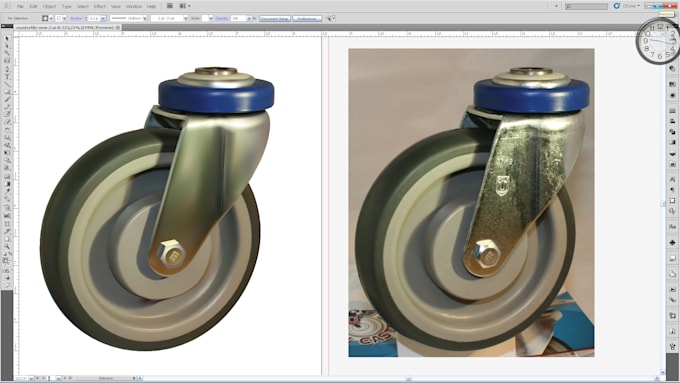The image size is (680, 383).
Task: Select the Free Transform tool
Action: 7,152
